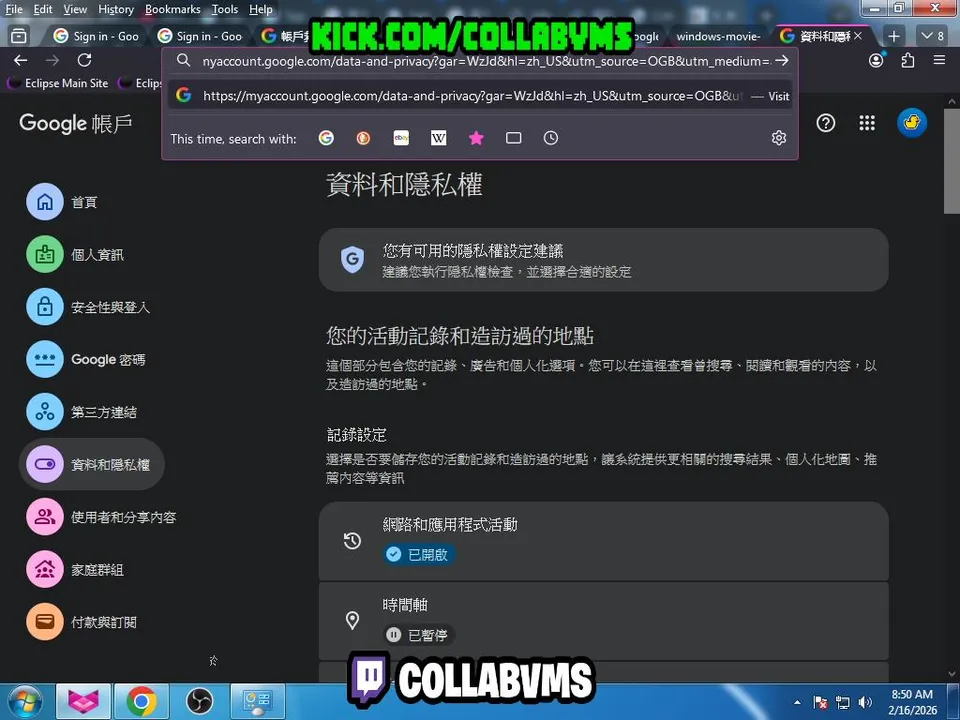Open 安全性與登入 security section

88,307
